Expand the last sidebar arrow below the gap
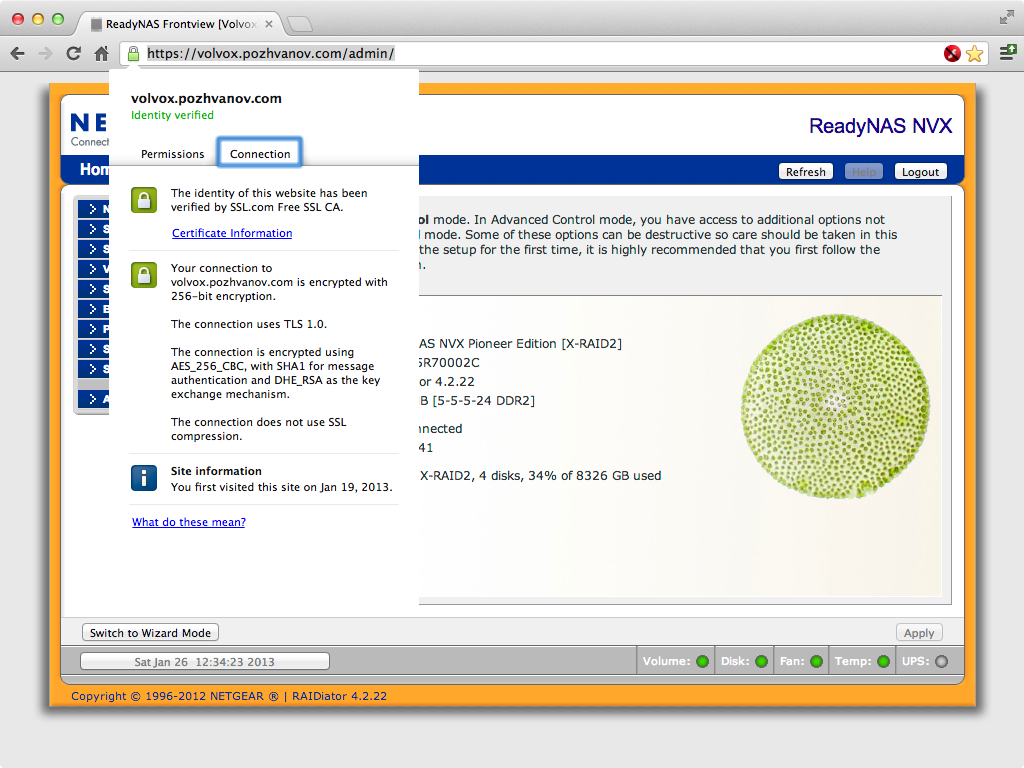1024x768 pixels. tap(93, 398)
